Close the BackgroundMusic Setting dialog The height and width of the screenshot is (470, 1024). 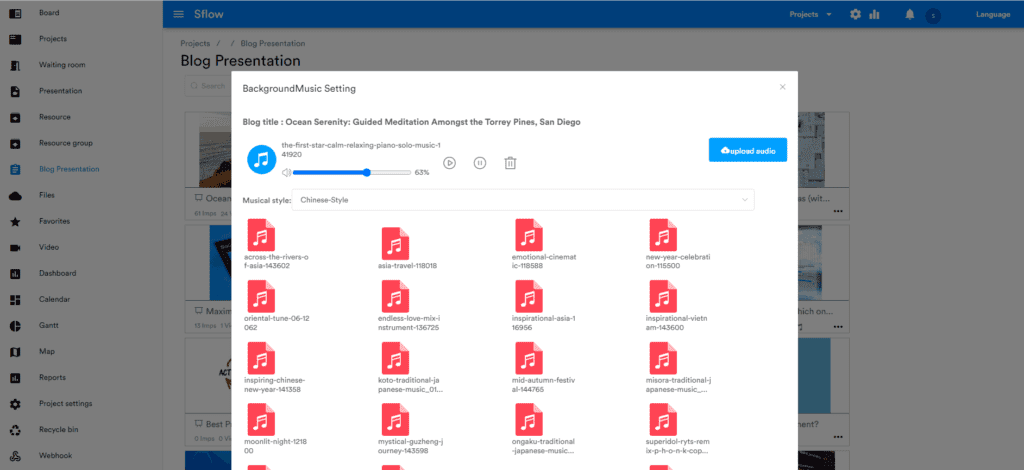click(782, 87)
